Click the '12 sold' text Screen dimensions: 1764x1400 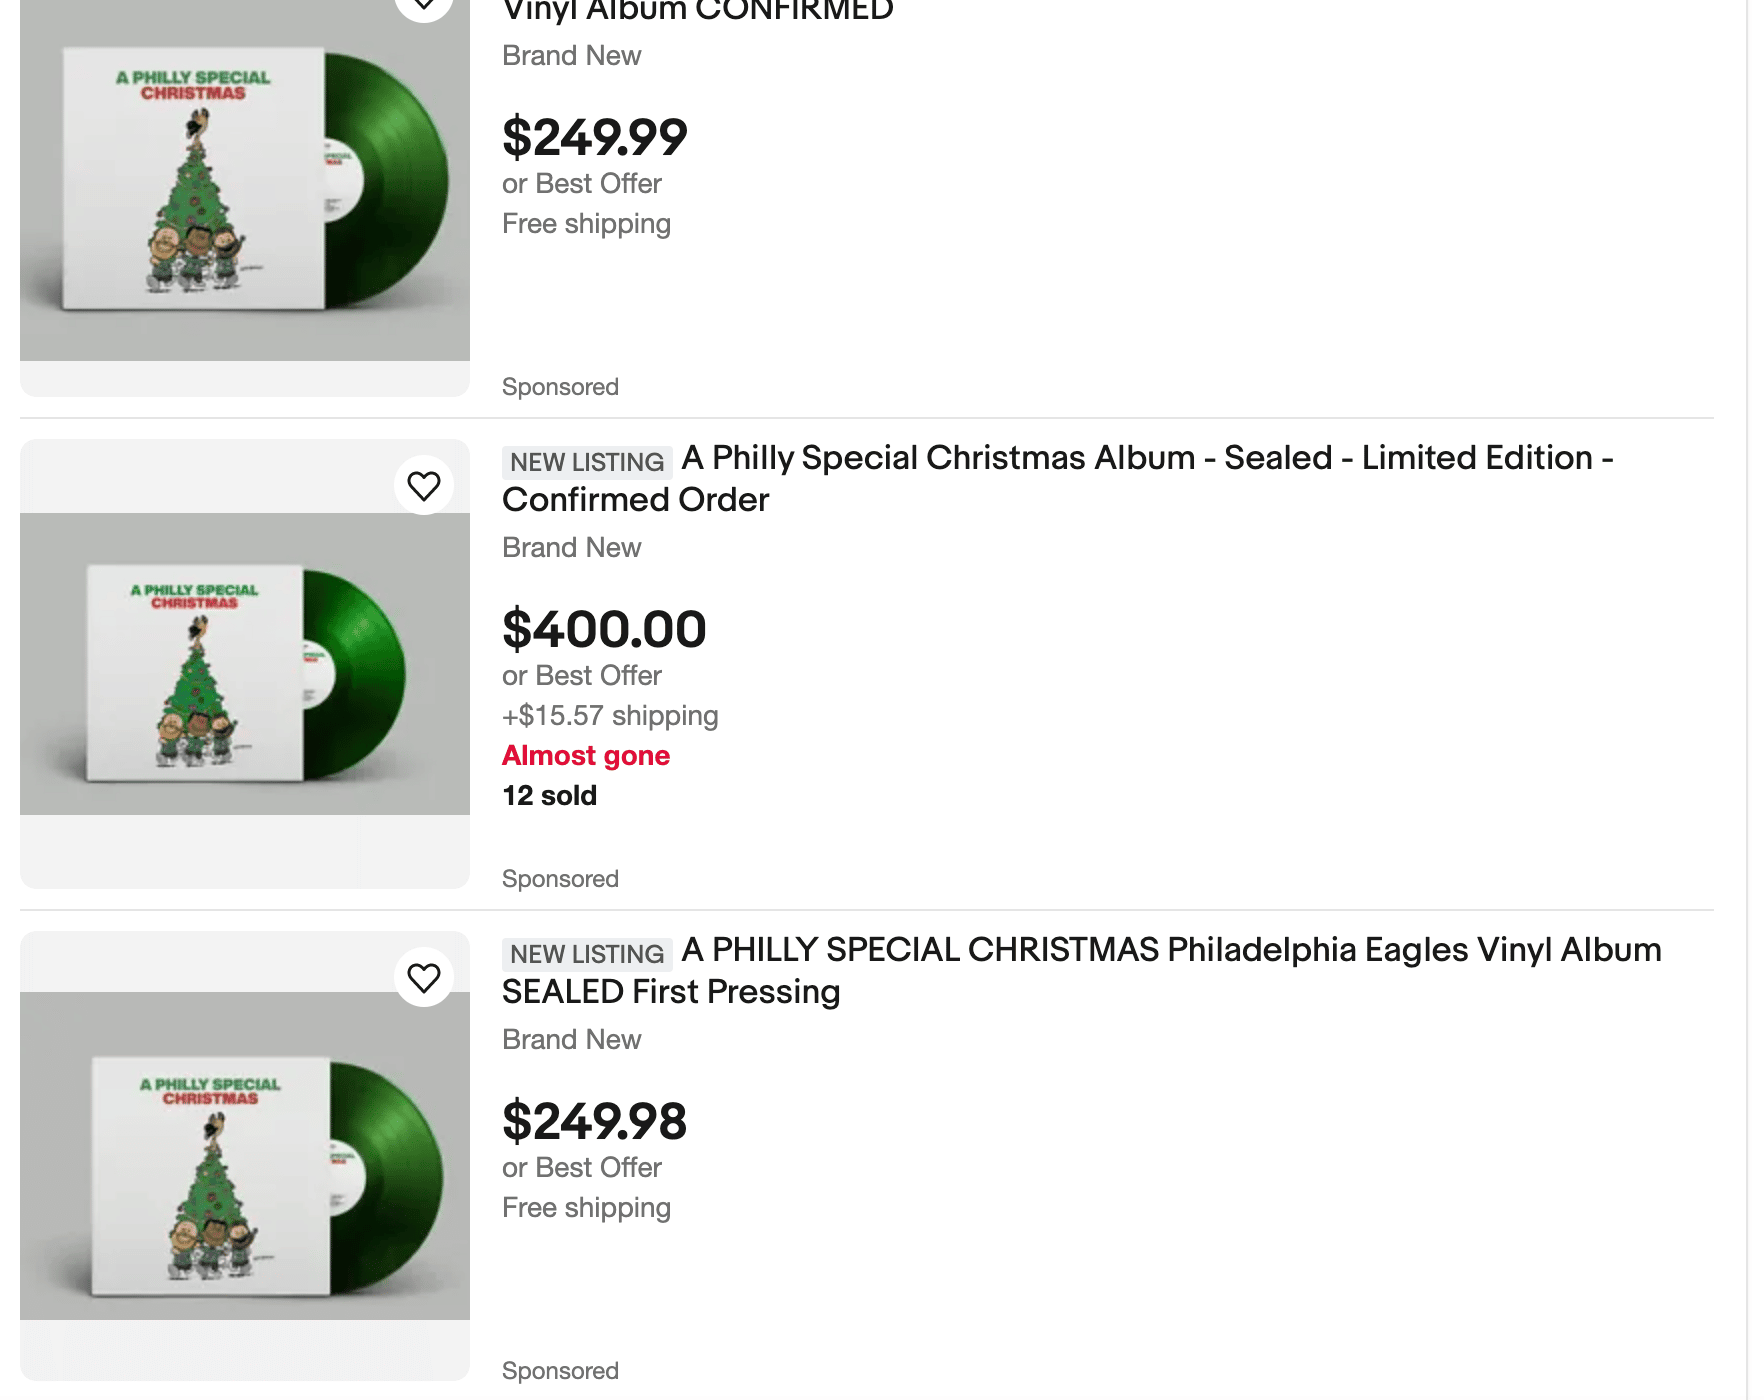point(549,796)
